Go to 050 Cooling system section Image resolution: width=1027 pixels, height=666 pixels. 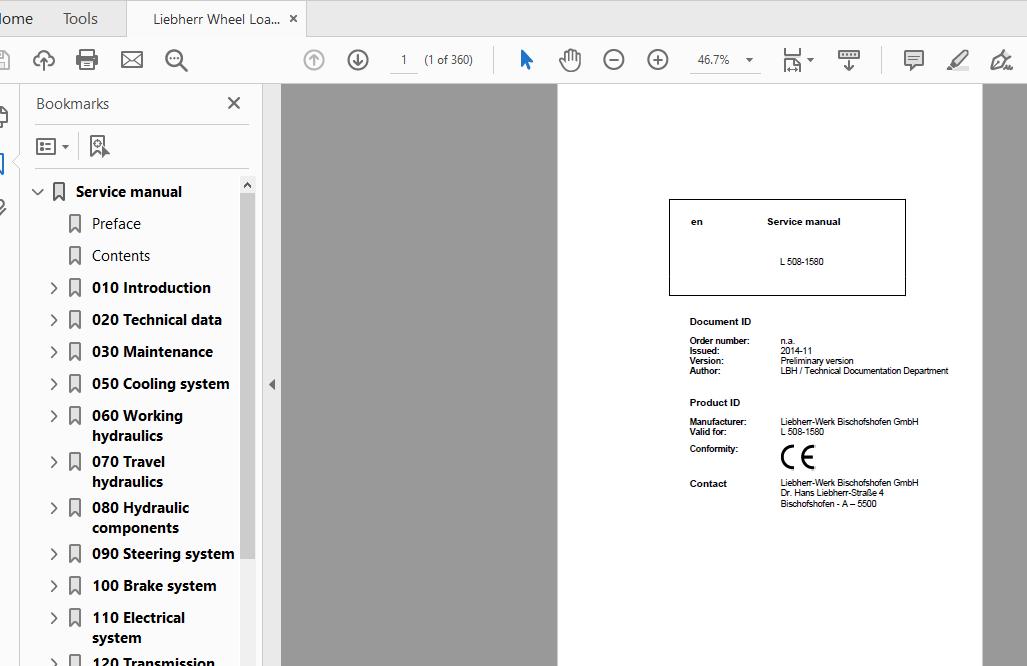click(160, 384)
